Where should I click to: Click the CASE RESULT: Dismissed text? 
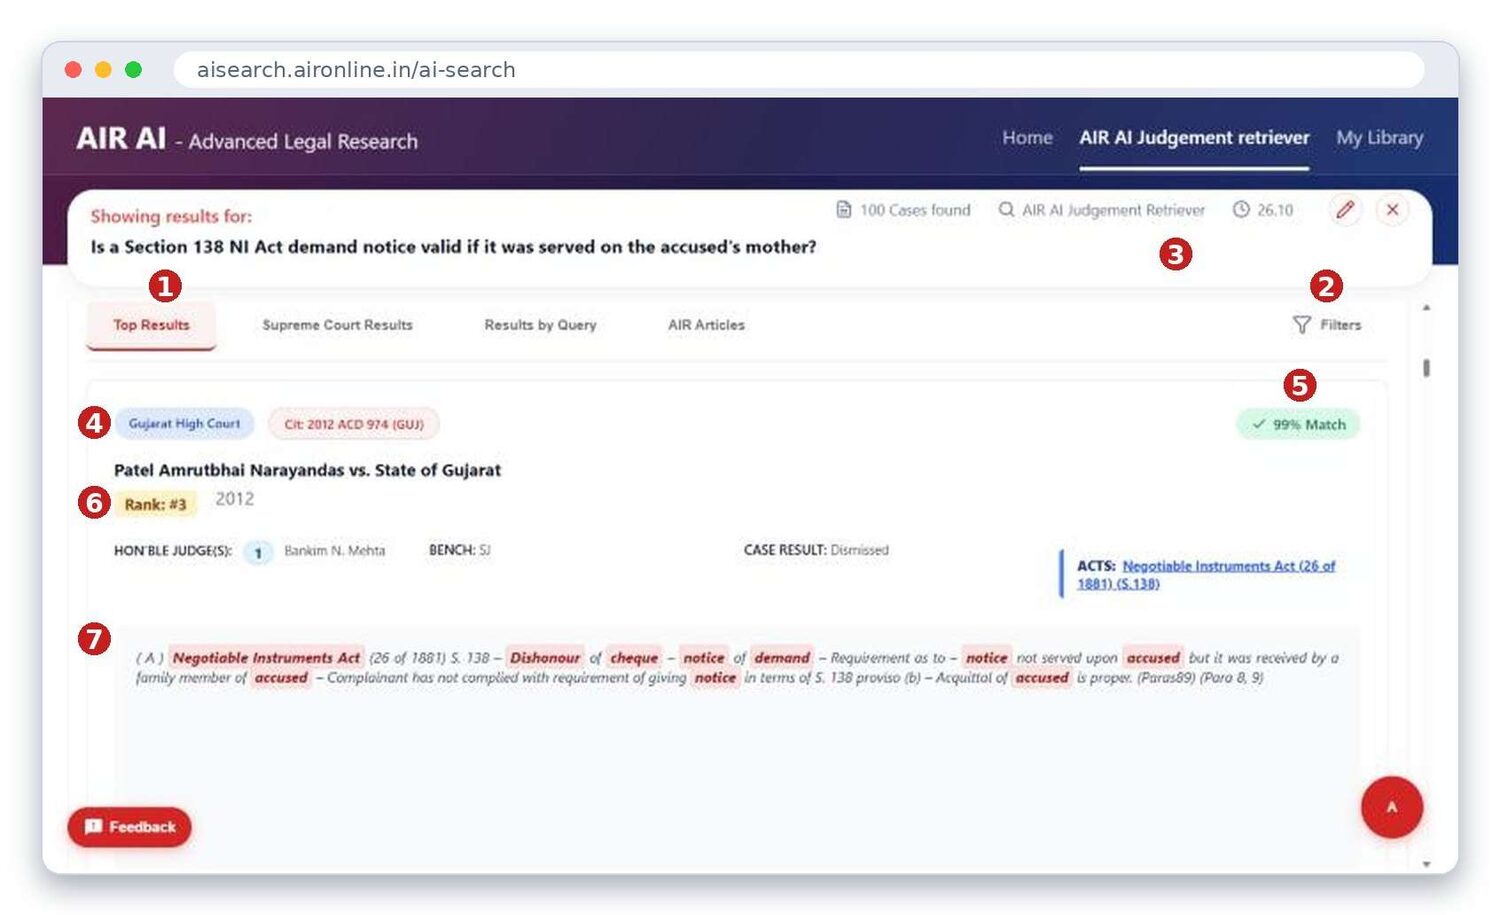click(816, 550)
